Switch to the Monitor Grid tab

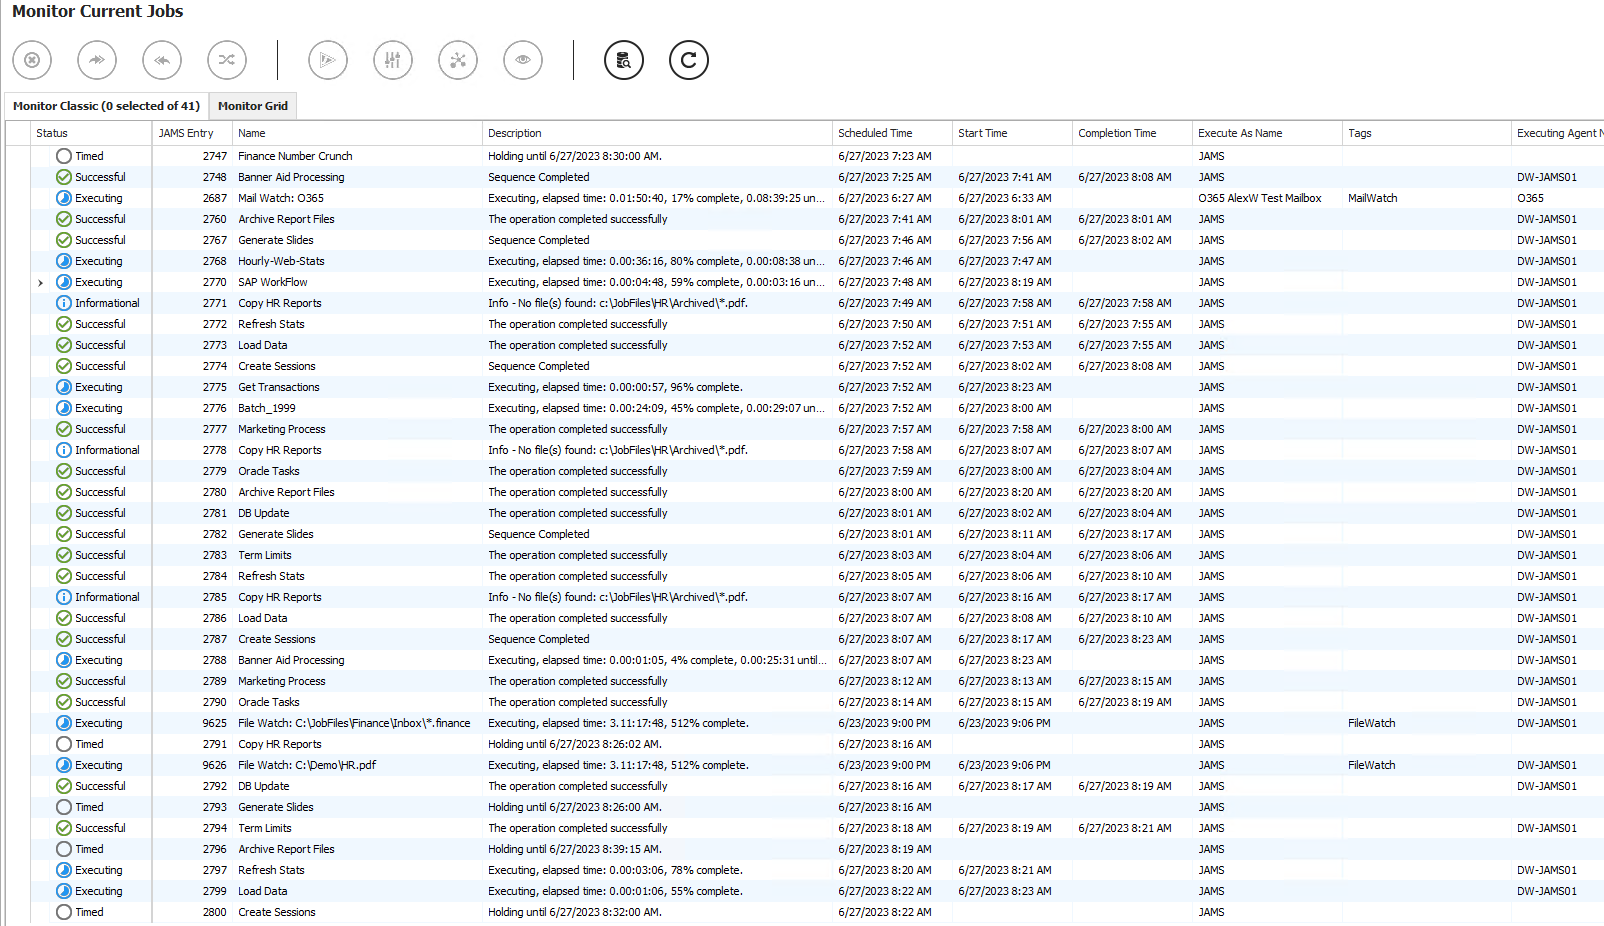click(x=253, y=106)
